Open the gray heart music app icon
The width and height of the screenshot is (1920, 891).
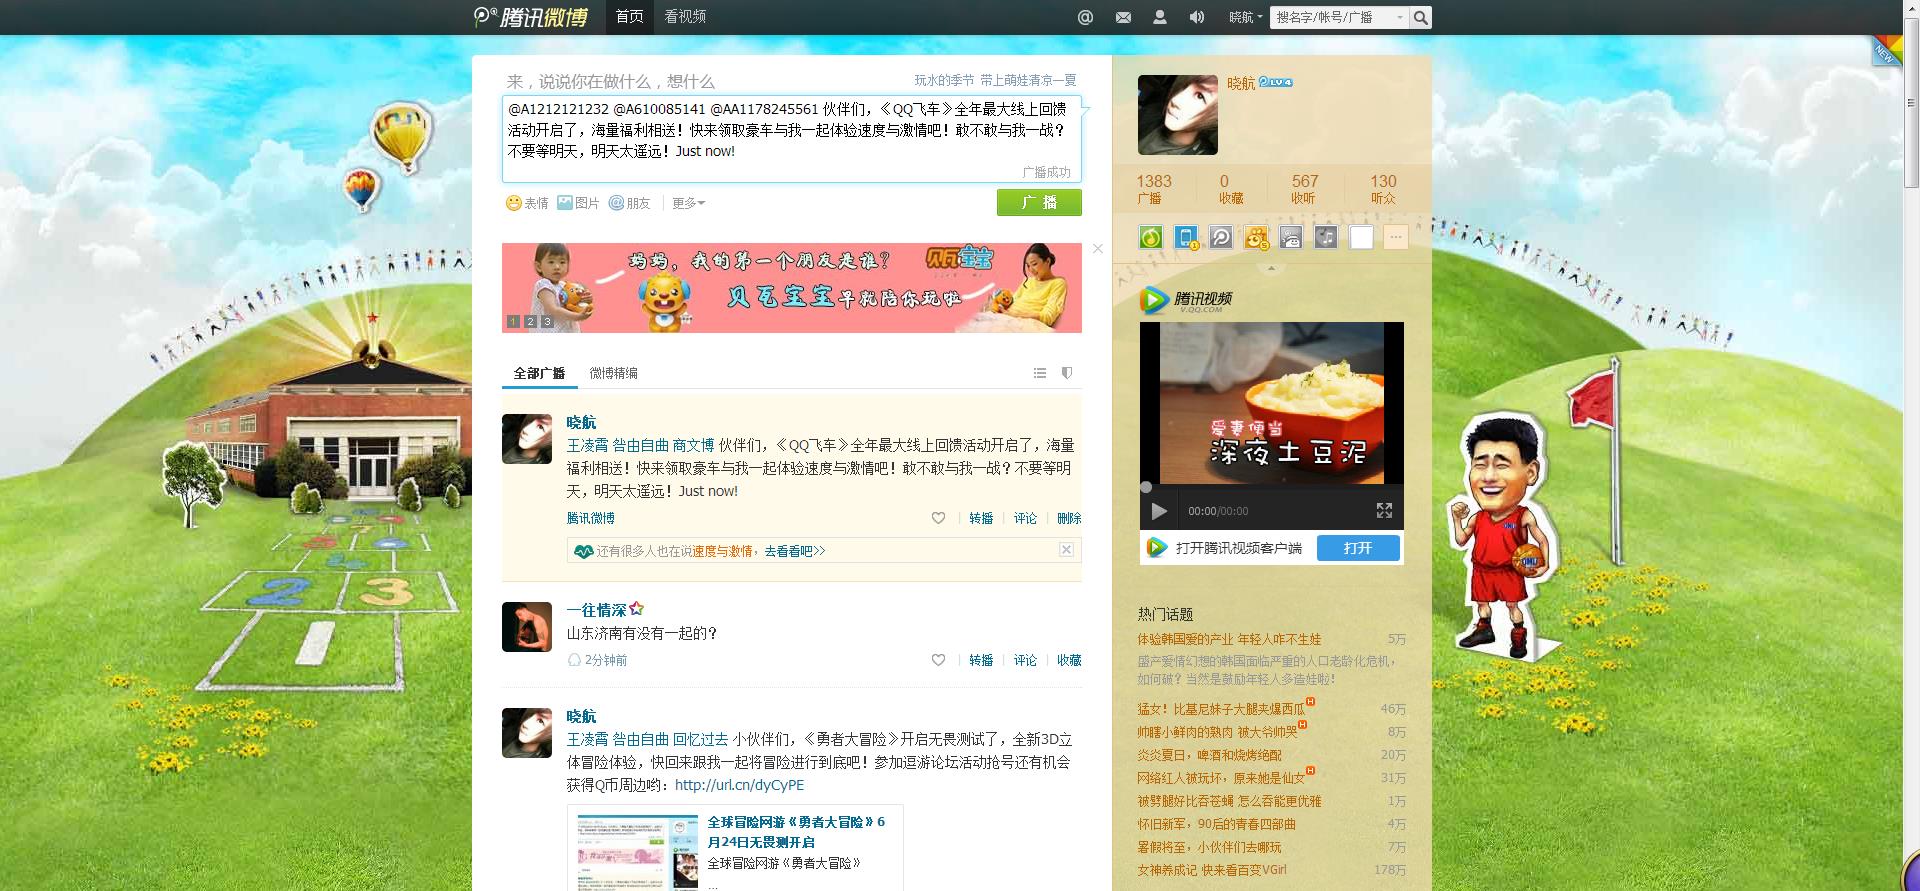[x=1326, y=237]
